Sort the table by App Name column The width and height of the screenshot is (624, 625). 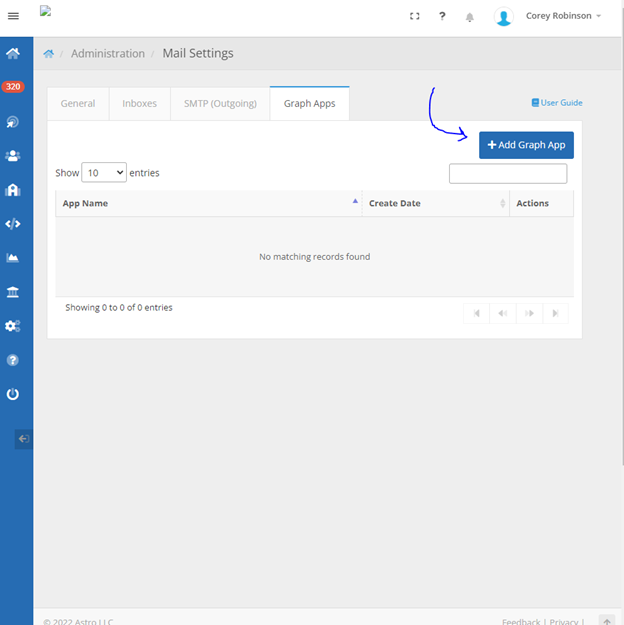coord(208,203)
